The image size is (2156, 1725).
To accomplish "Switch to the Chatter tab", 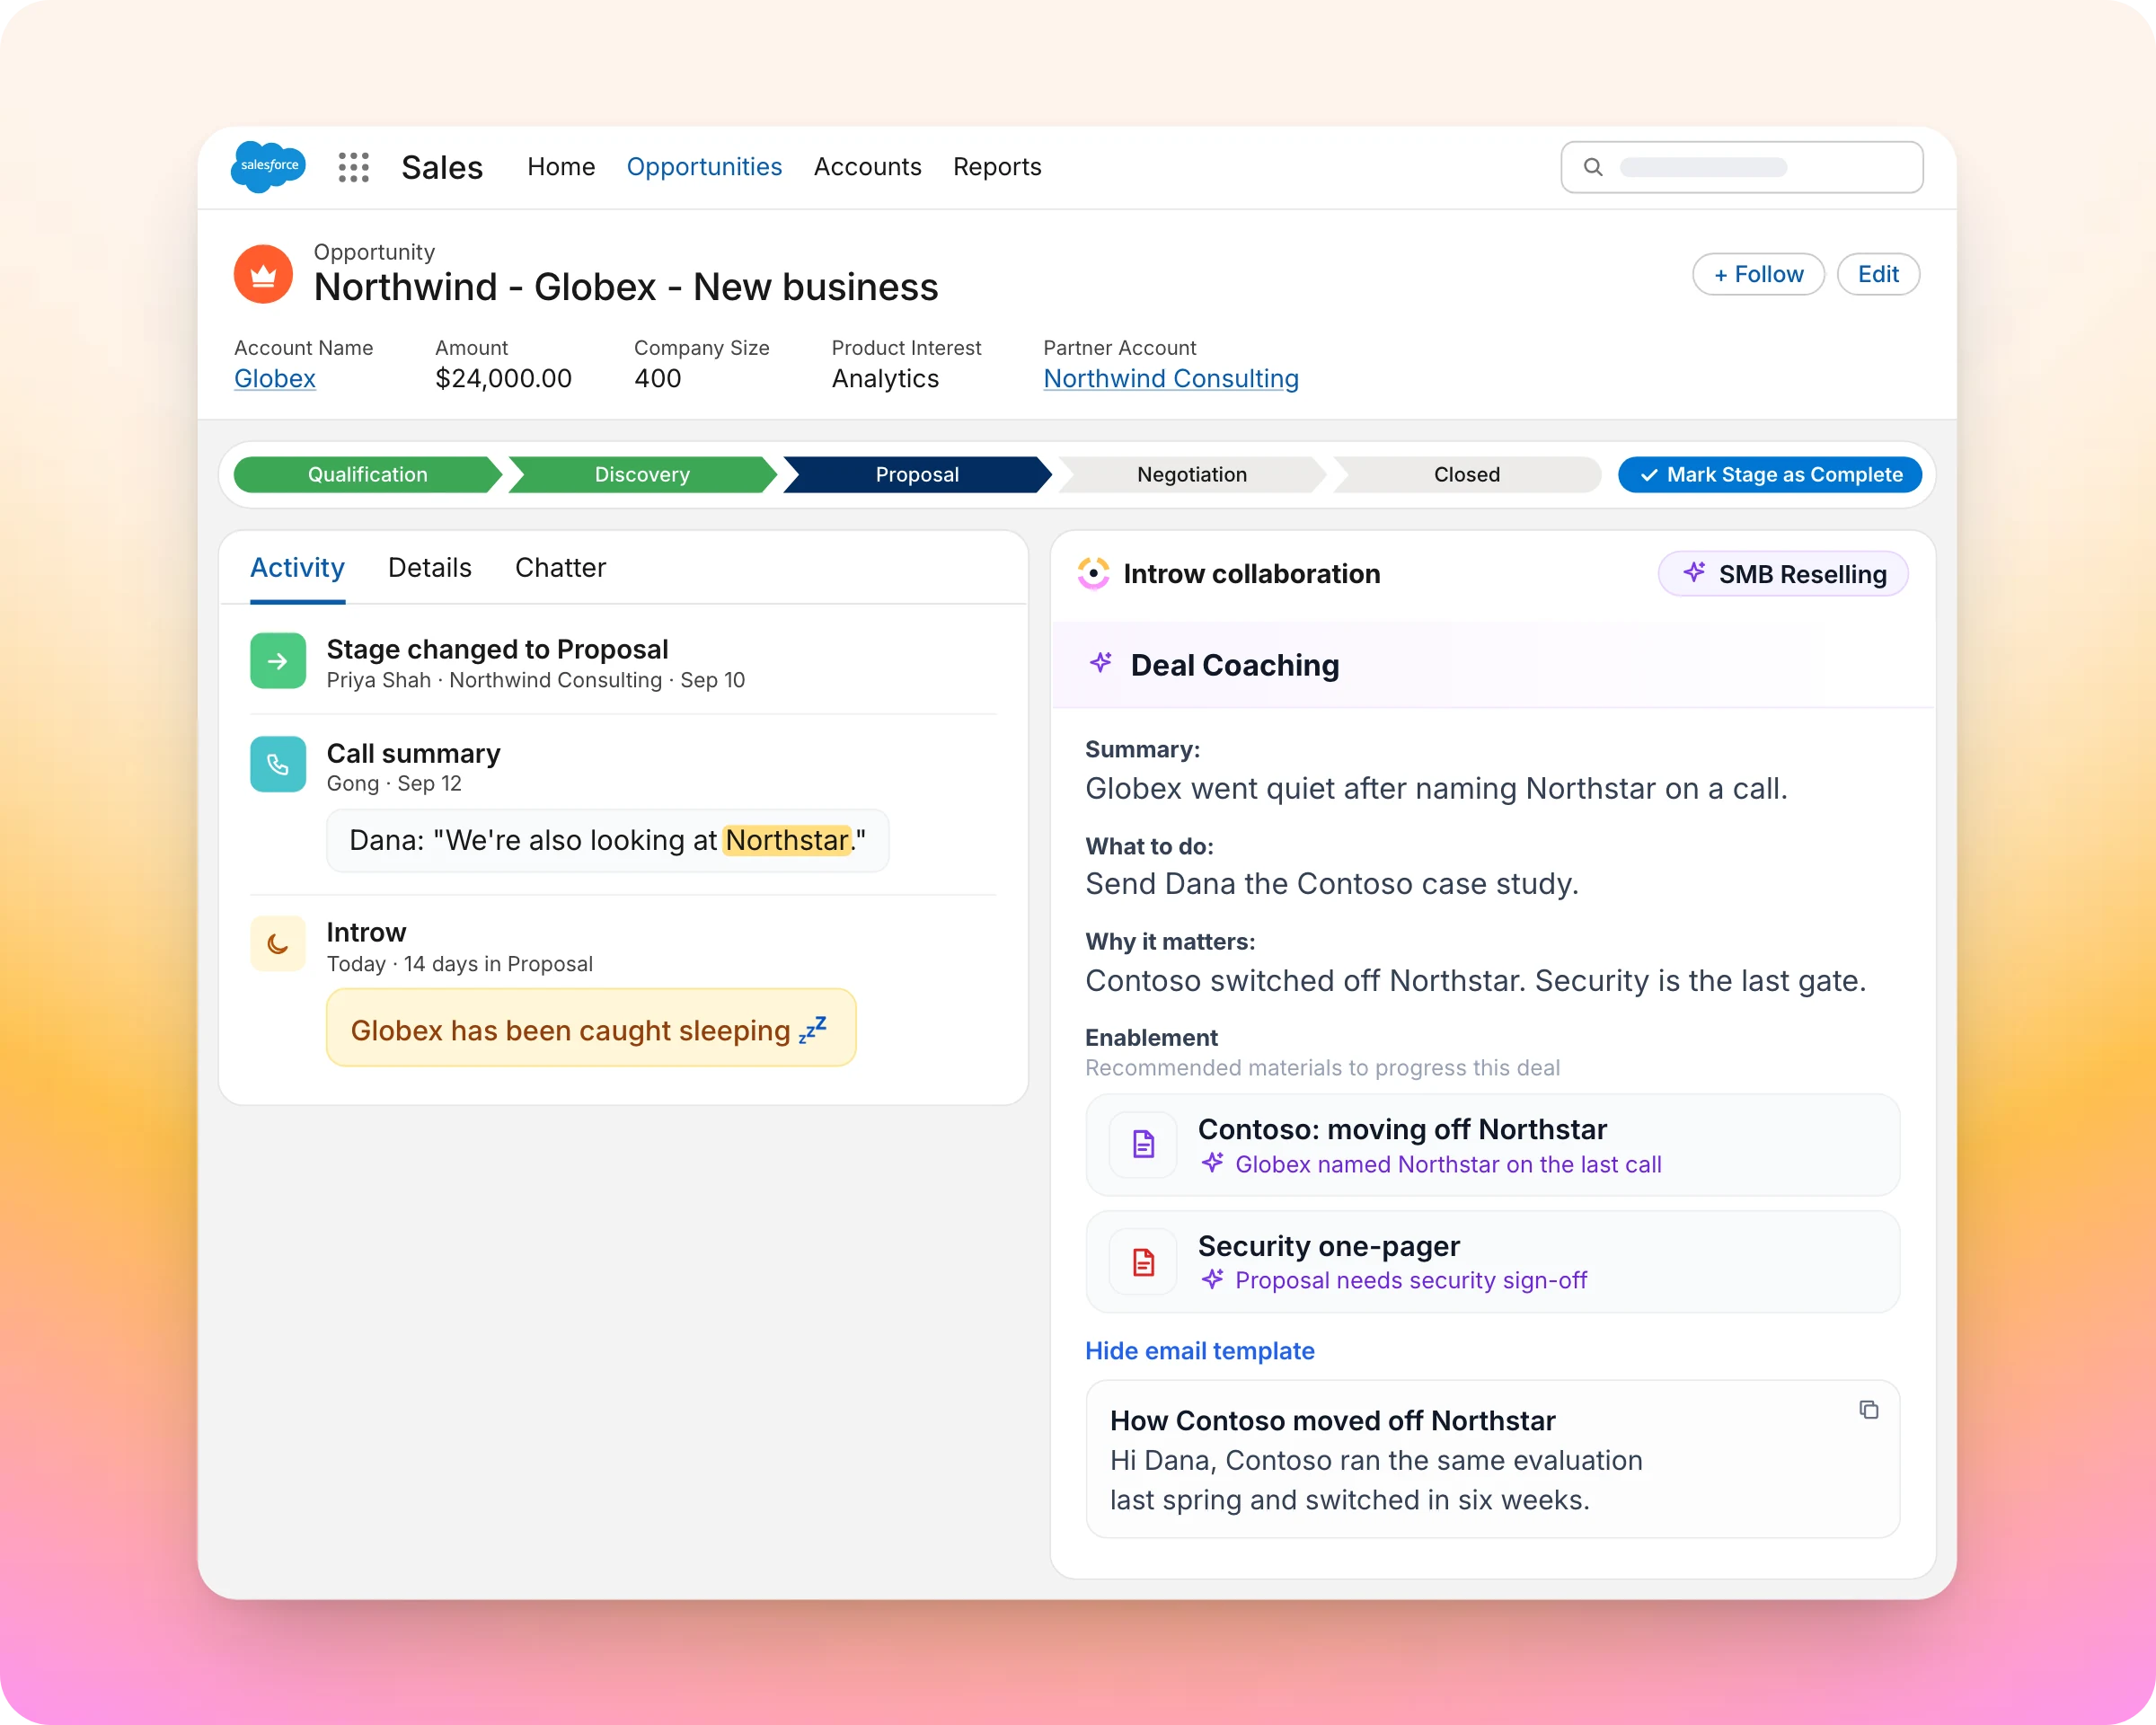I will click(x=560, y=568).
